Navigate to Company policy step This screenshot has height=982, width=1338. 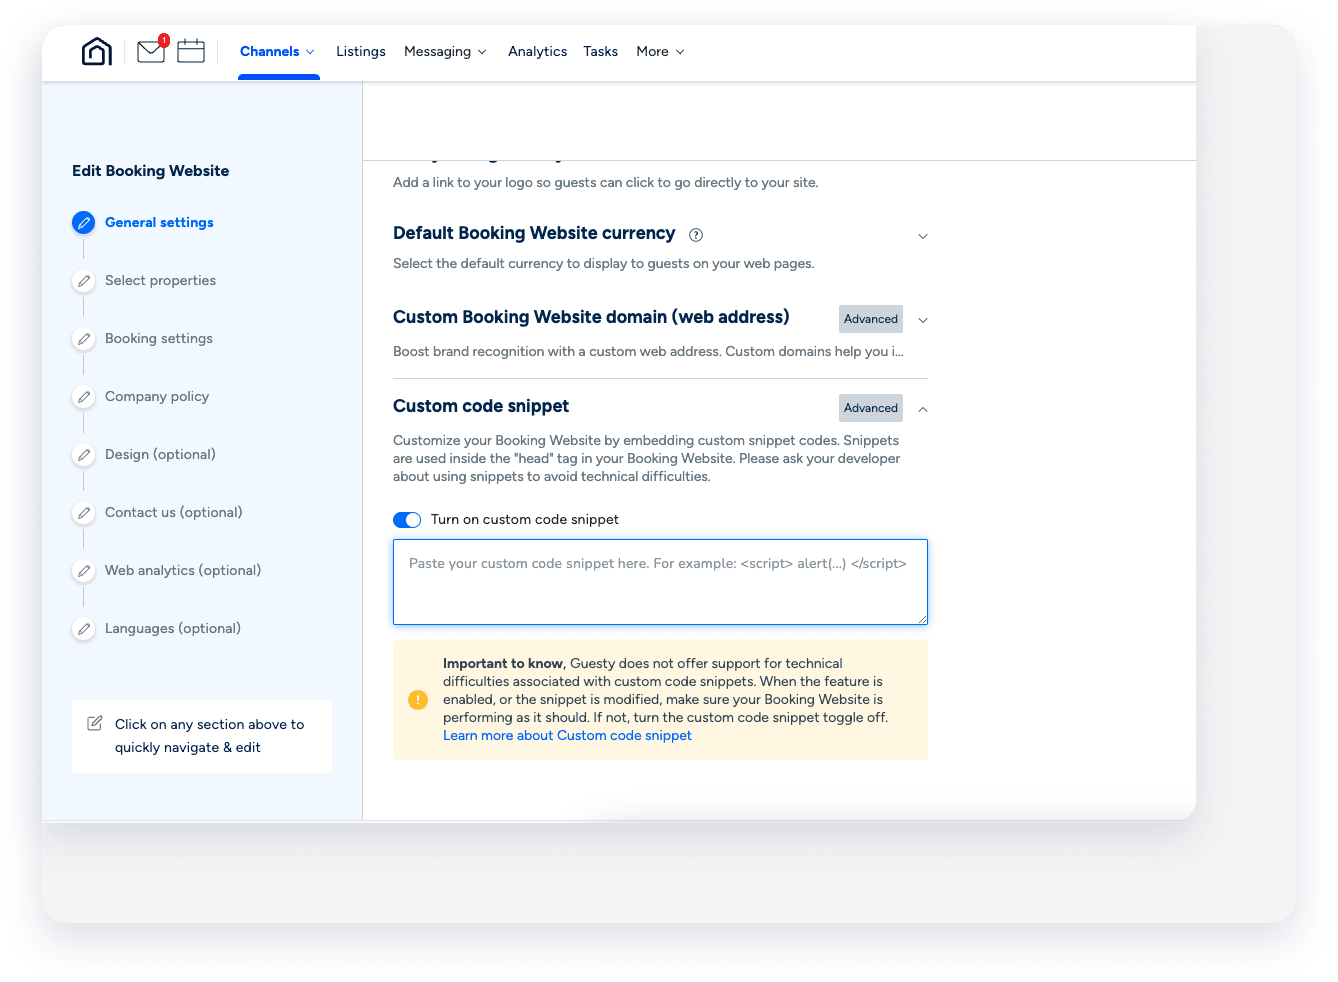157,397
